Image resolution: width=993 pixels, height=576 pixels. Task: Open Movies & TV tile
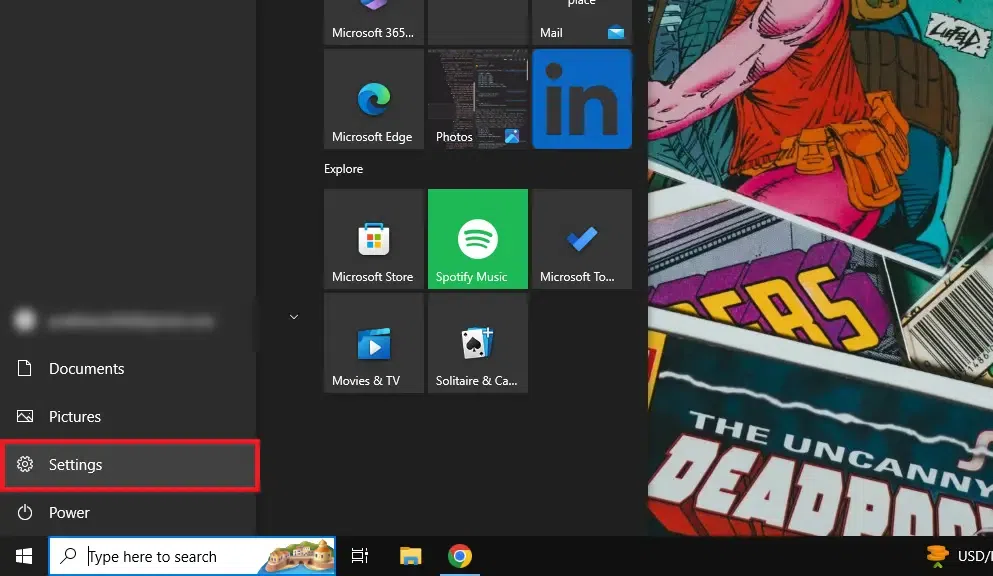pyautogui.click(x=374, y=343)
